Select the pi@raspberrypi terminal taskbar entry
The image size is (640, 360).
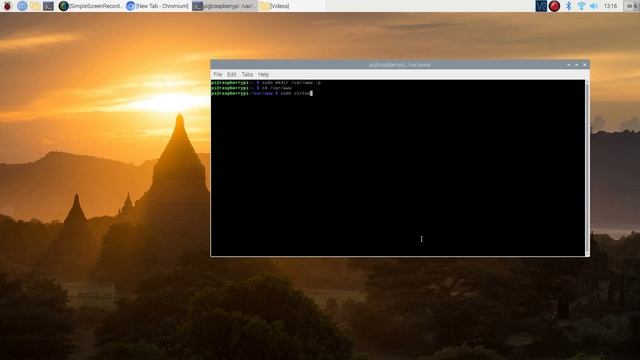224,6
